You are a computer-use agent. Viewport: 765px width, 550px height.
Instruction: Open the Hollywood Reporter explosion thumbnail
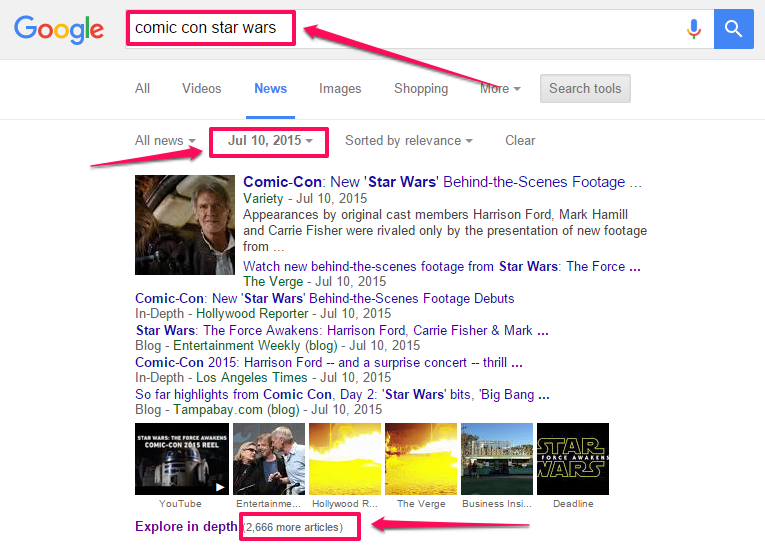click(x=345, y=459)
